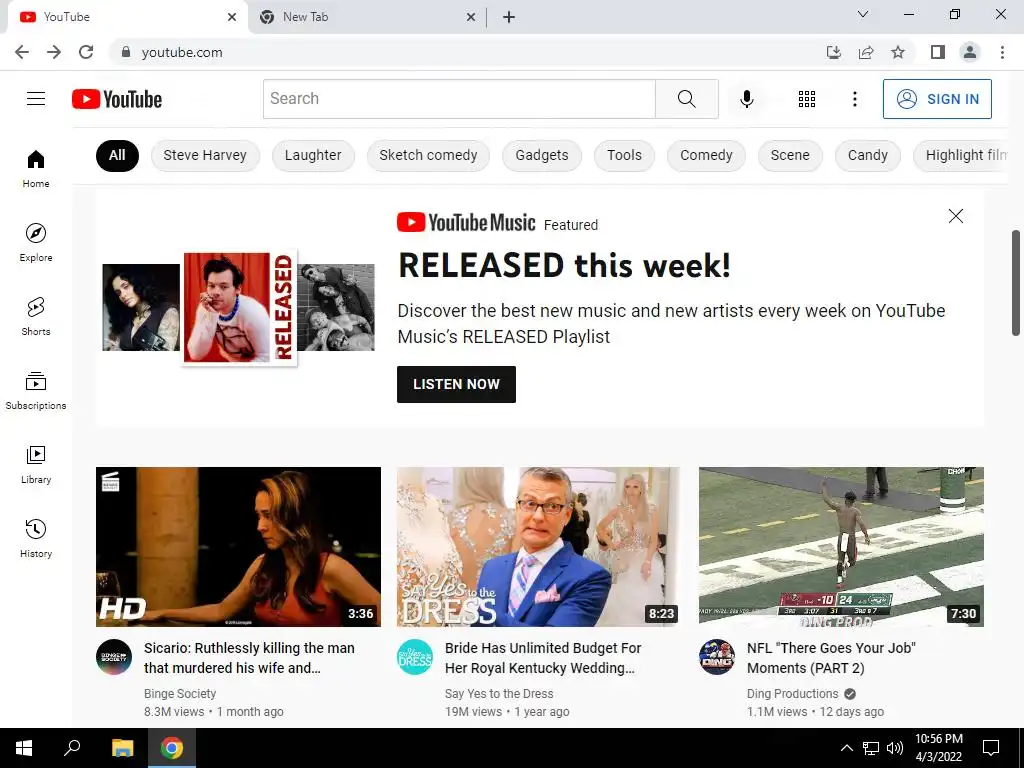Open Say Yes to the Dress channel name
1024x768 pixels.
(x=499, y=694)
